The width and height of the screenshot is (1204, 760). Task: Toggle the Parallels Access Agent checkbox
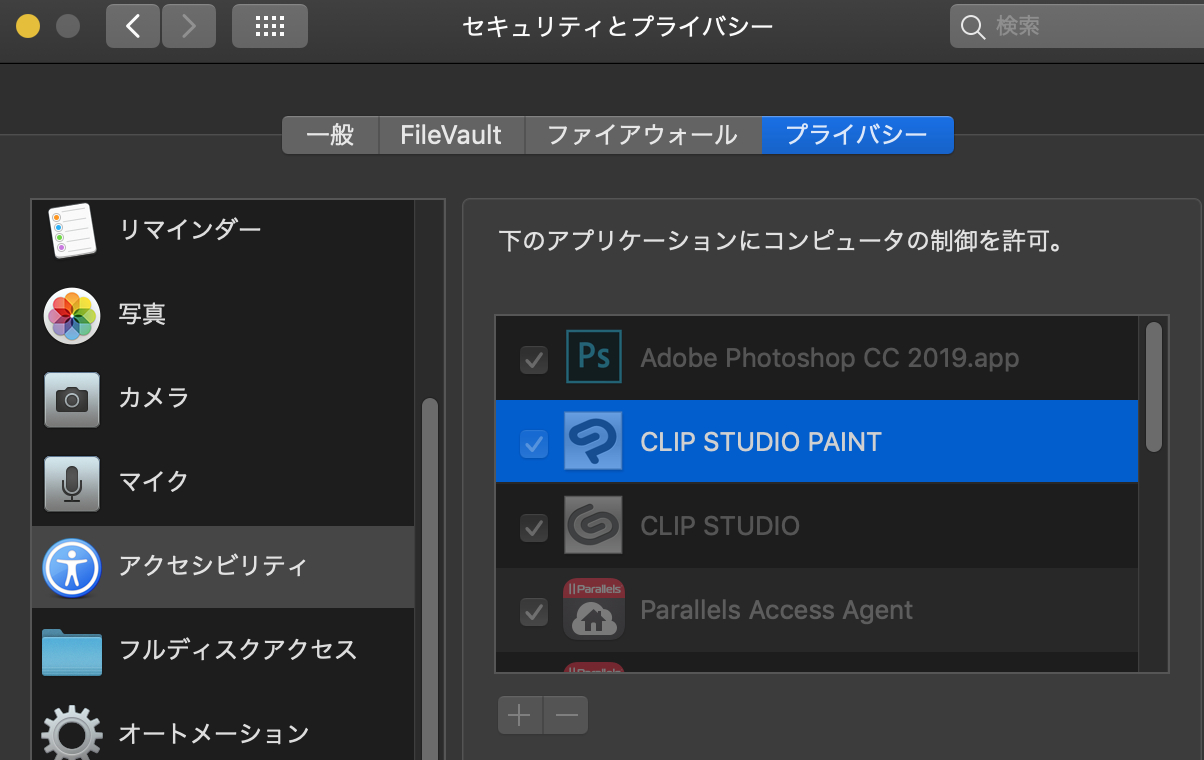tap(534, 611)
